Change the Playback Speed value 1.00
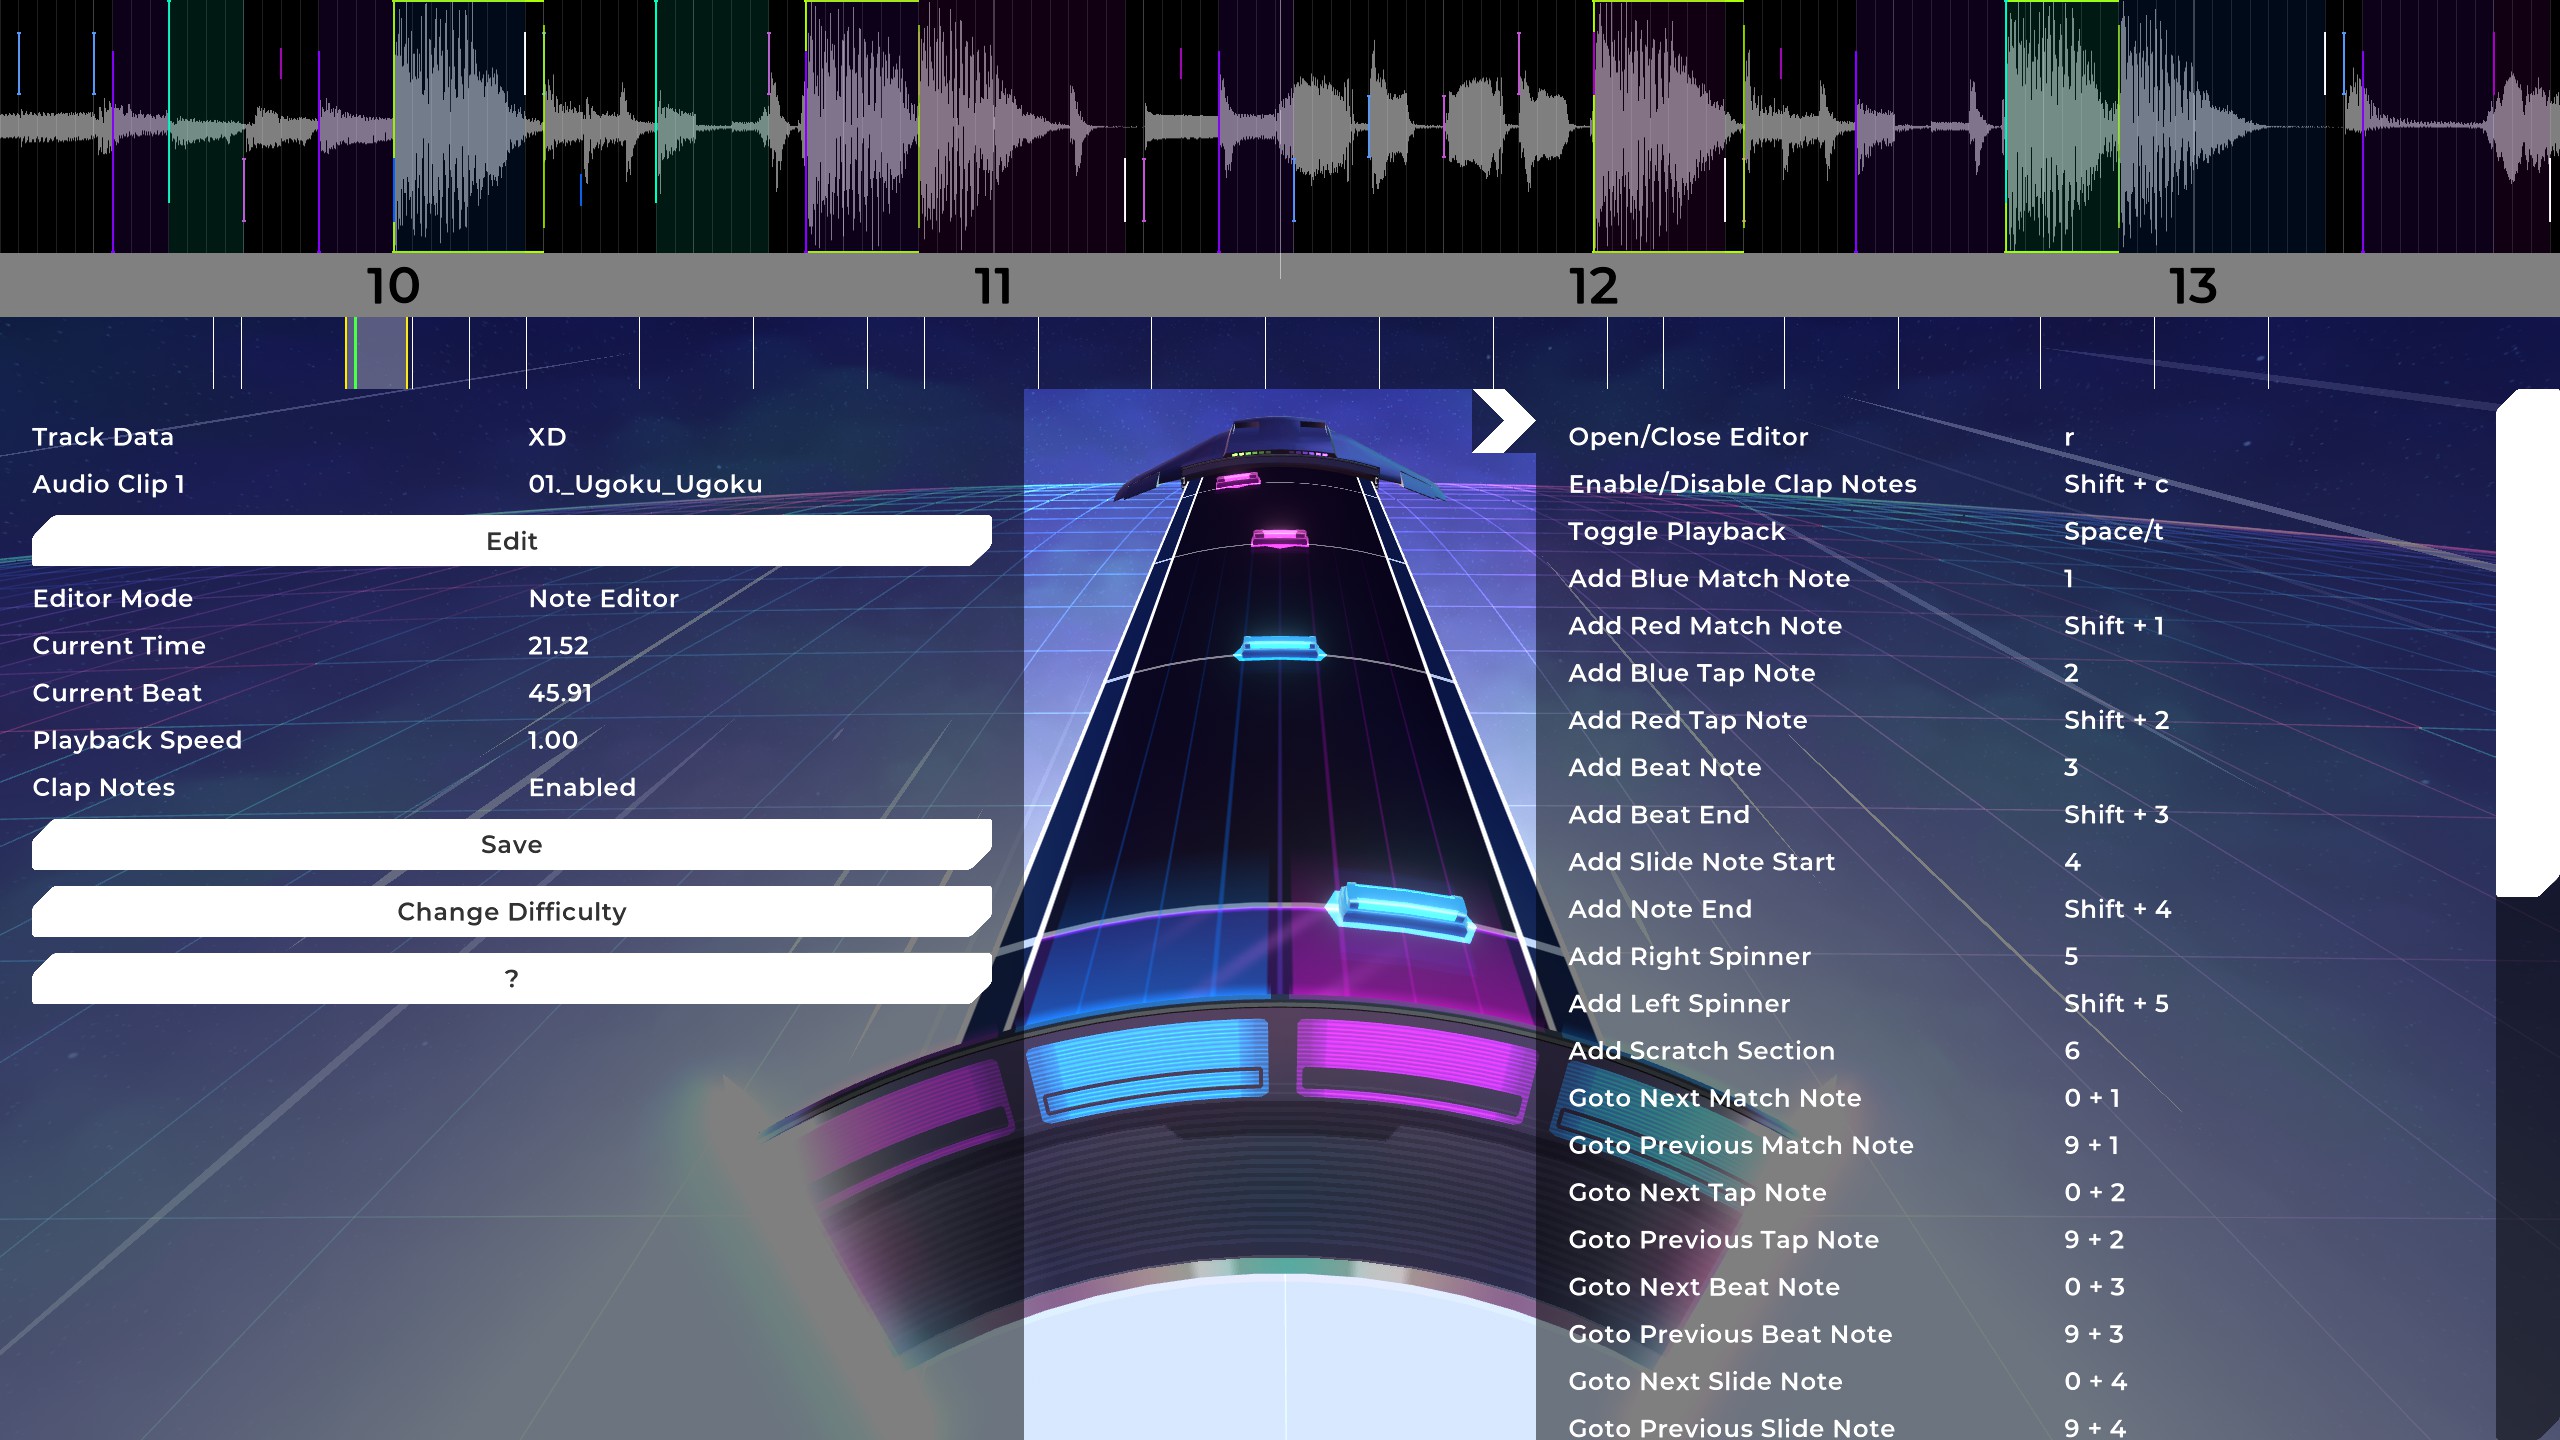This screenshot has height=1440, width=2560. click(x=553, y=741)
